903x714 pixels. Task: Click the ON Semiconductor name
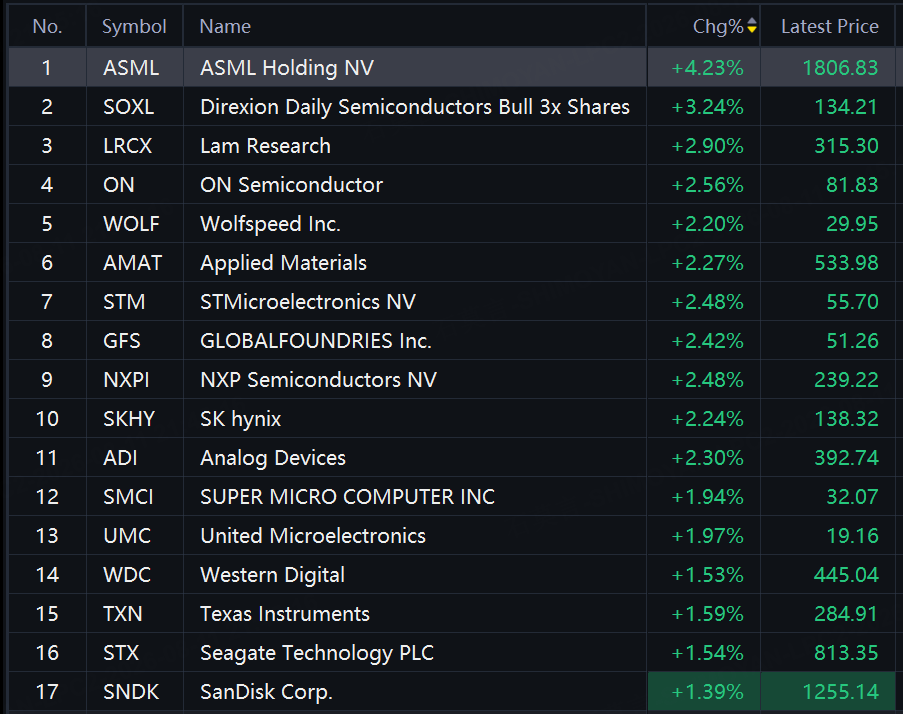click(291, 185)
